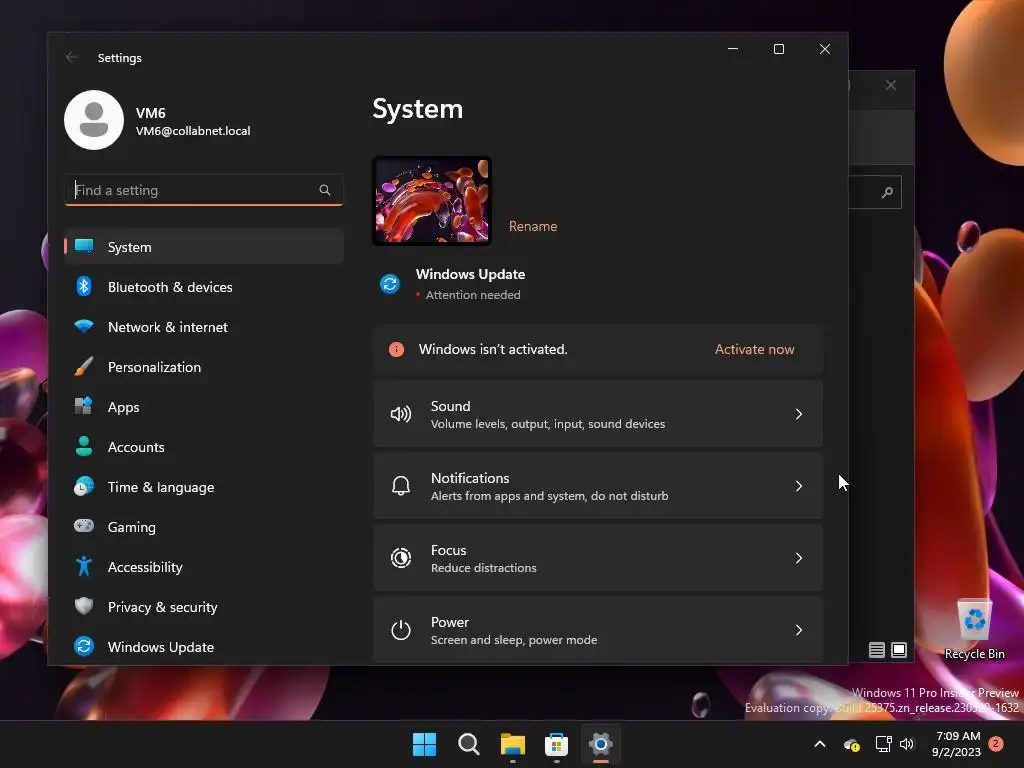Expand the Power settings chevron
This screenshot has width=1024, height=768.
799,630
